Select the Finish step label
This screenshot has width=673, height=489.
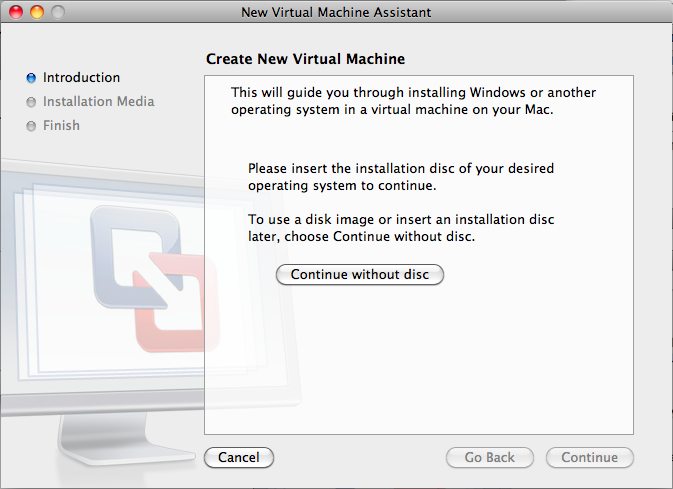tap(61, 125)
